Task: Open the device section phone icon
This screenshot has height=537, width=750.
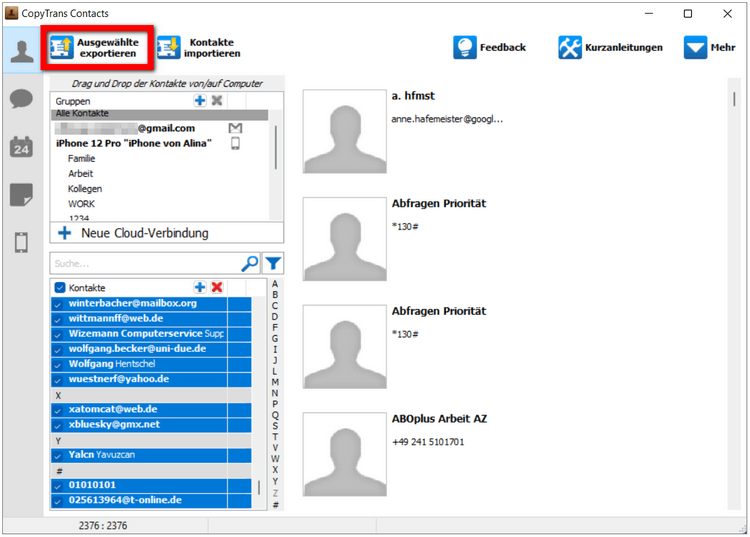Action: (21, 242)
